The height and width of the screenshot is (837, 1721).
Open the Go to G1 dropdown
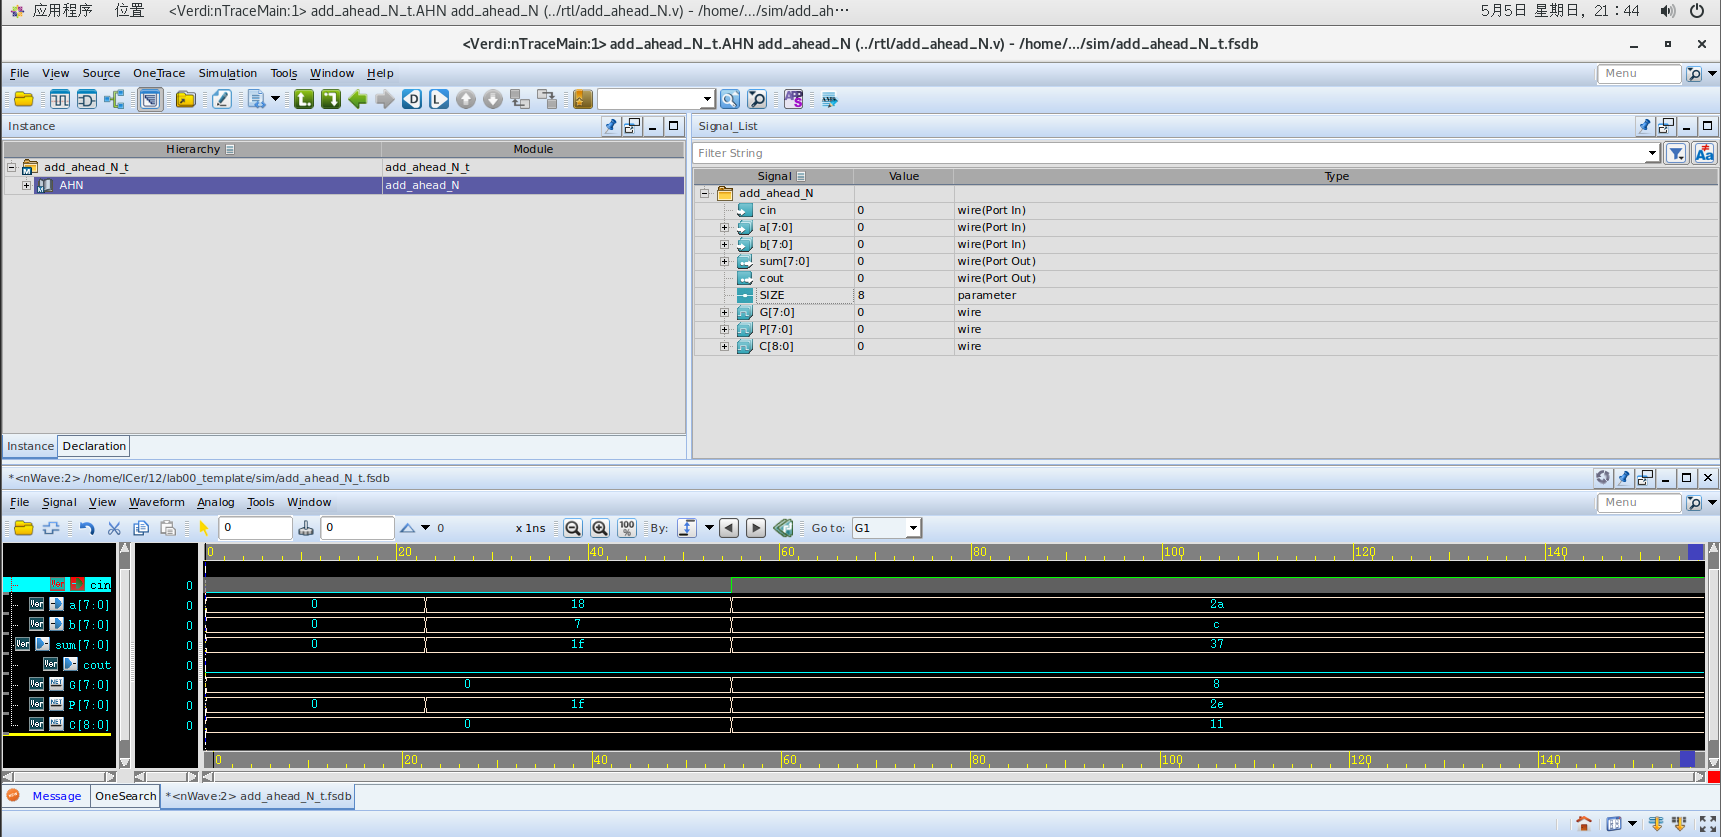(x=913, y=528)
